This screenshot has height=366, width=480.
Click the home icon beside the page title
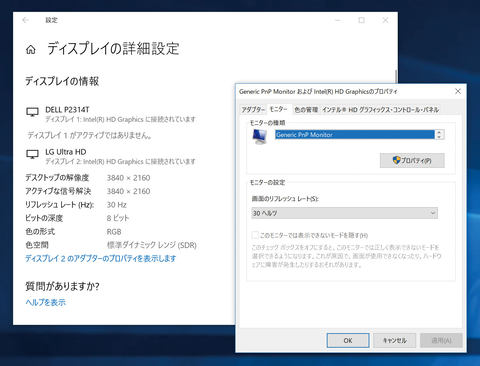[x=31, y=50]
